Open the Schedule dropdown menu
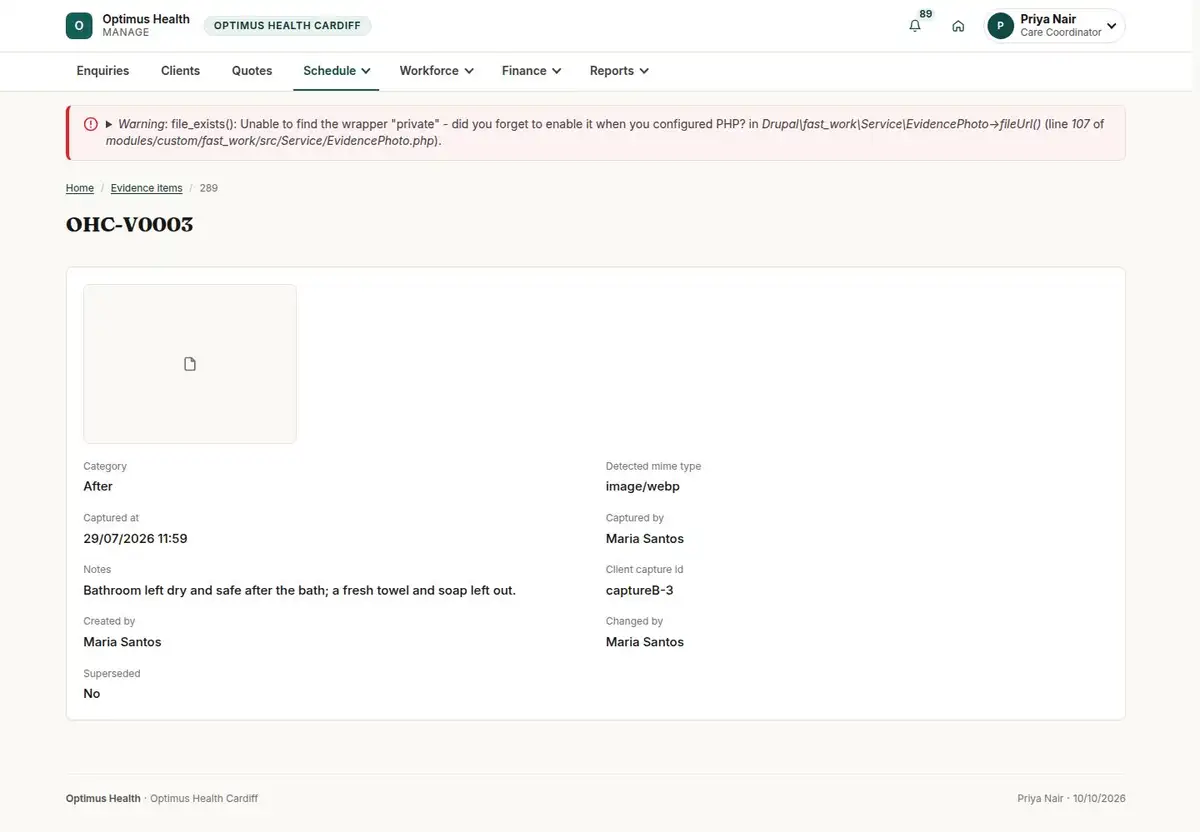 pyautogui.click(x=337, y=71)
